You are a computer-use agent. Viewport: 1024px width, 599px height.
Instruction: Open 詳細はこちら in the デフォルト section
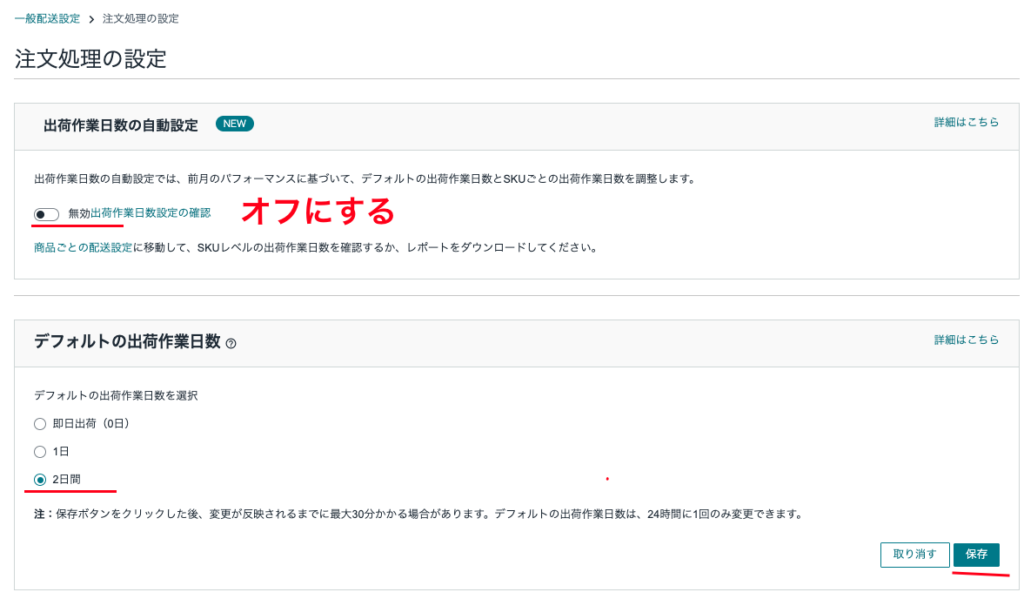[966, 340]
